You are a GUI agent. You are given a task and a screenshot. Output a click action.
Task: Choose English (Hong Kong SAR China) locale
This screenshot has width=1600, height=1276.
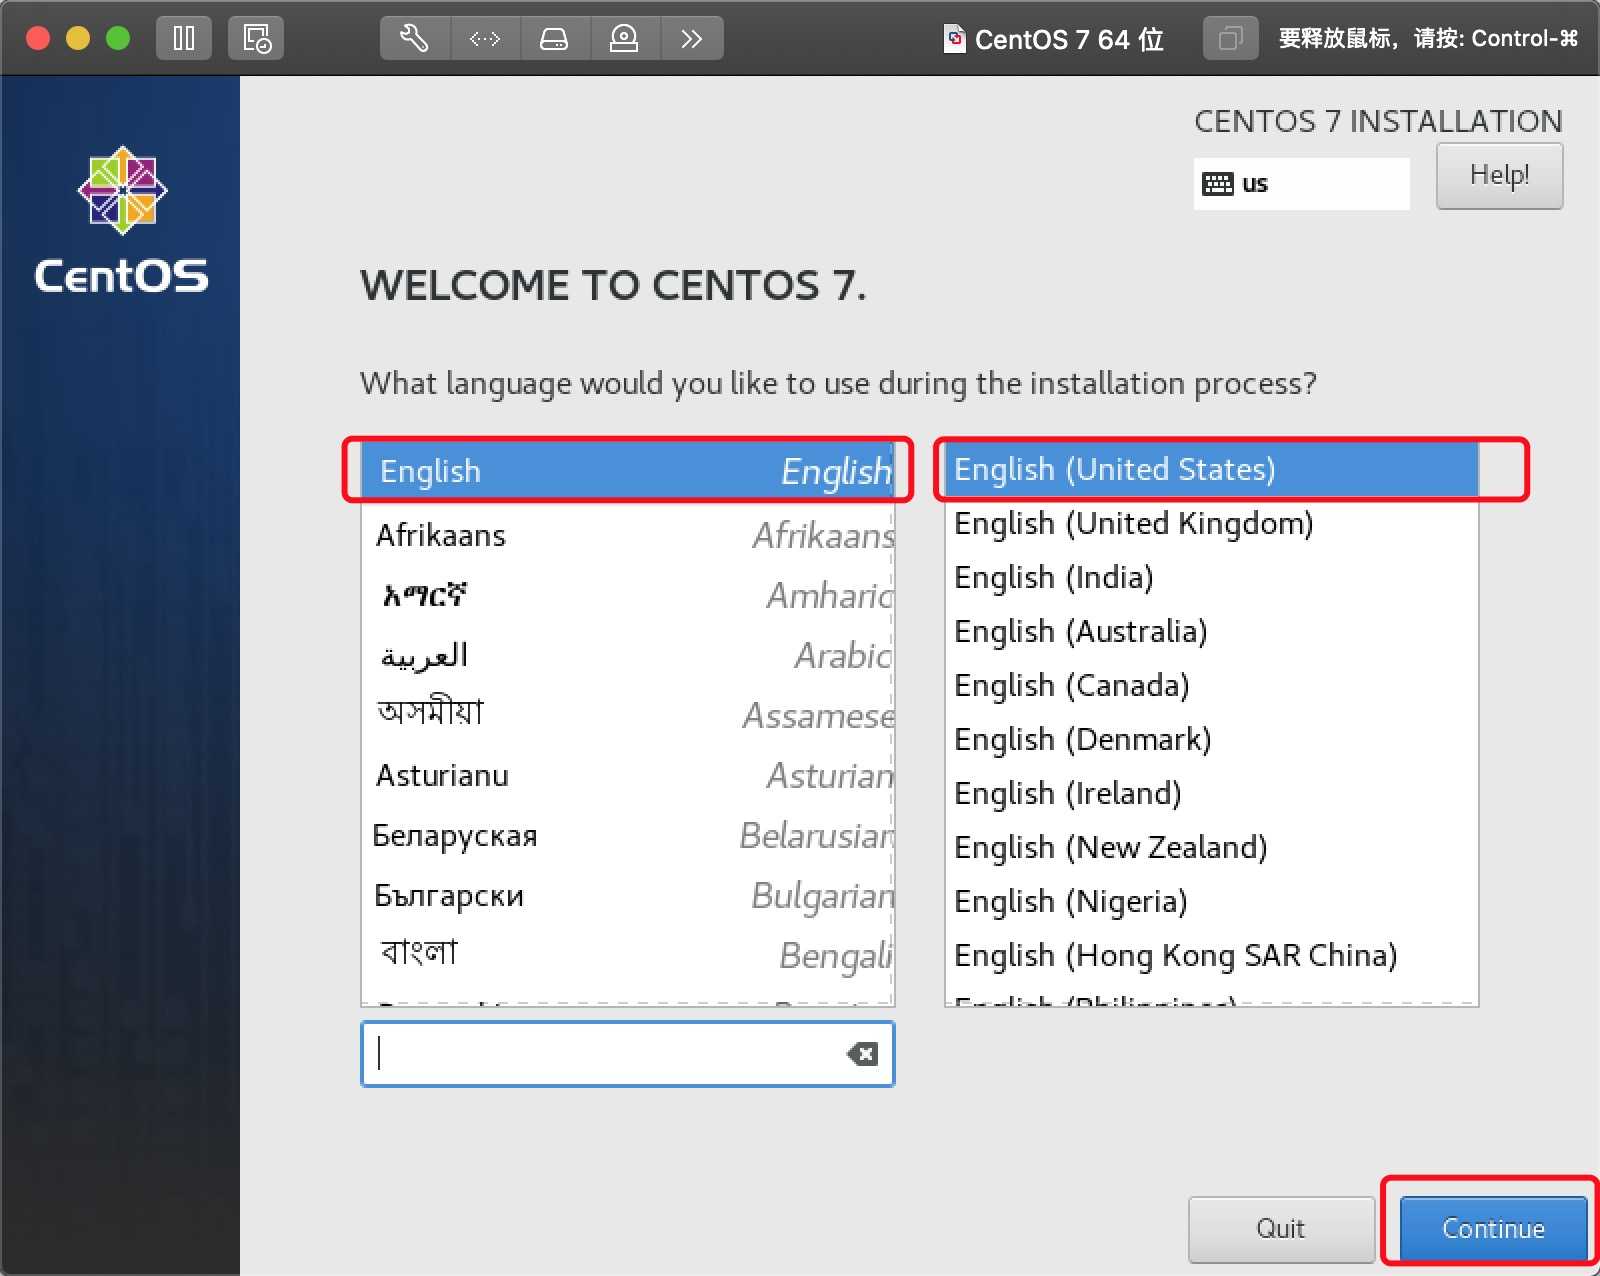pos(1211,955)
